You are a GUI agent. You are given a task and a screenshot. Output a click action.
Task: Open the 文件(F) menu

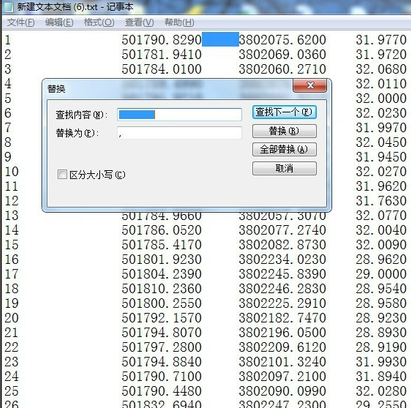[x=21, y=23]
